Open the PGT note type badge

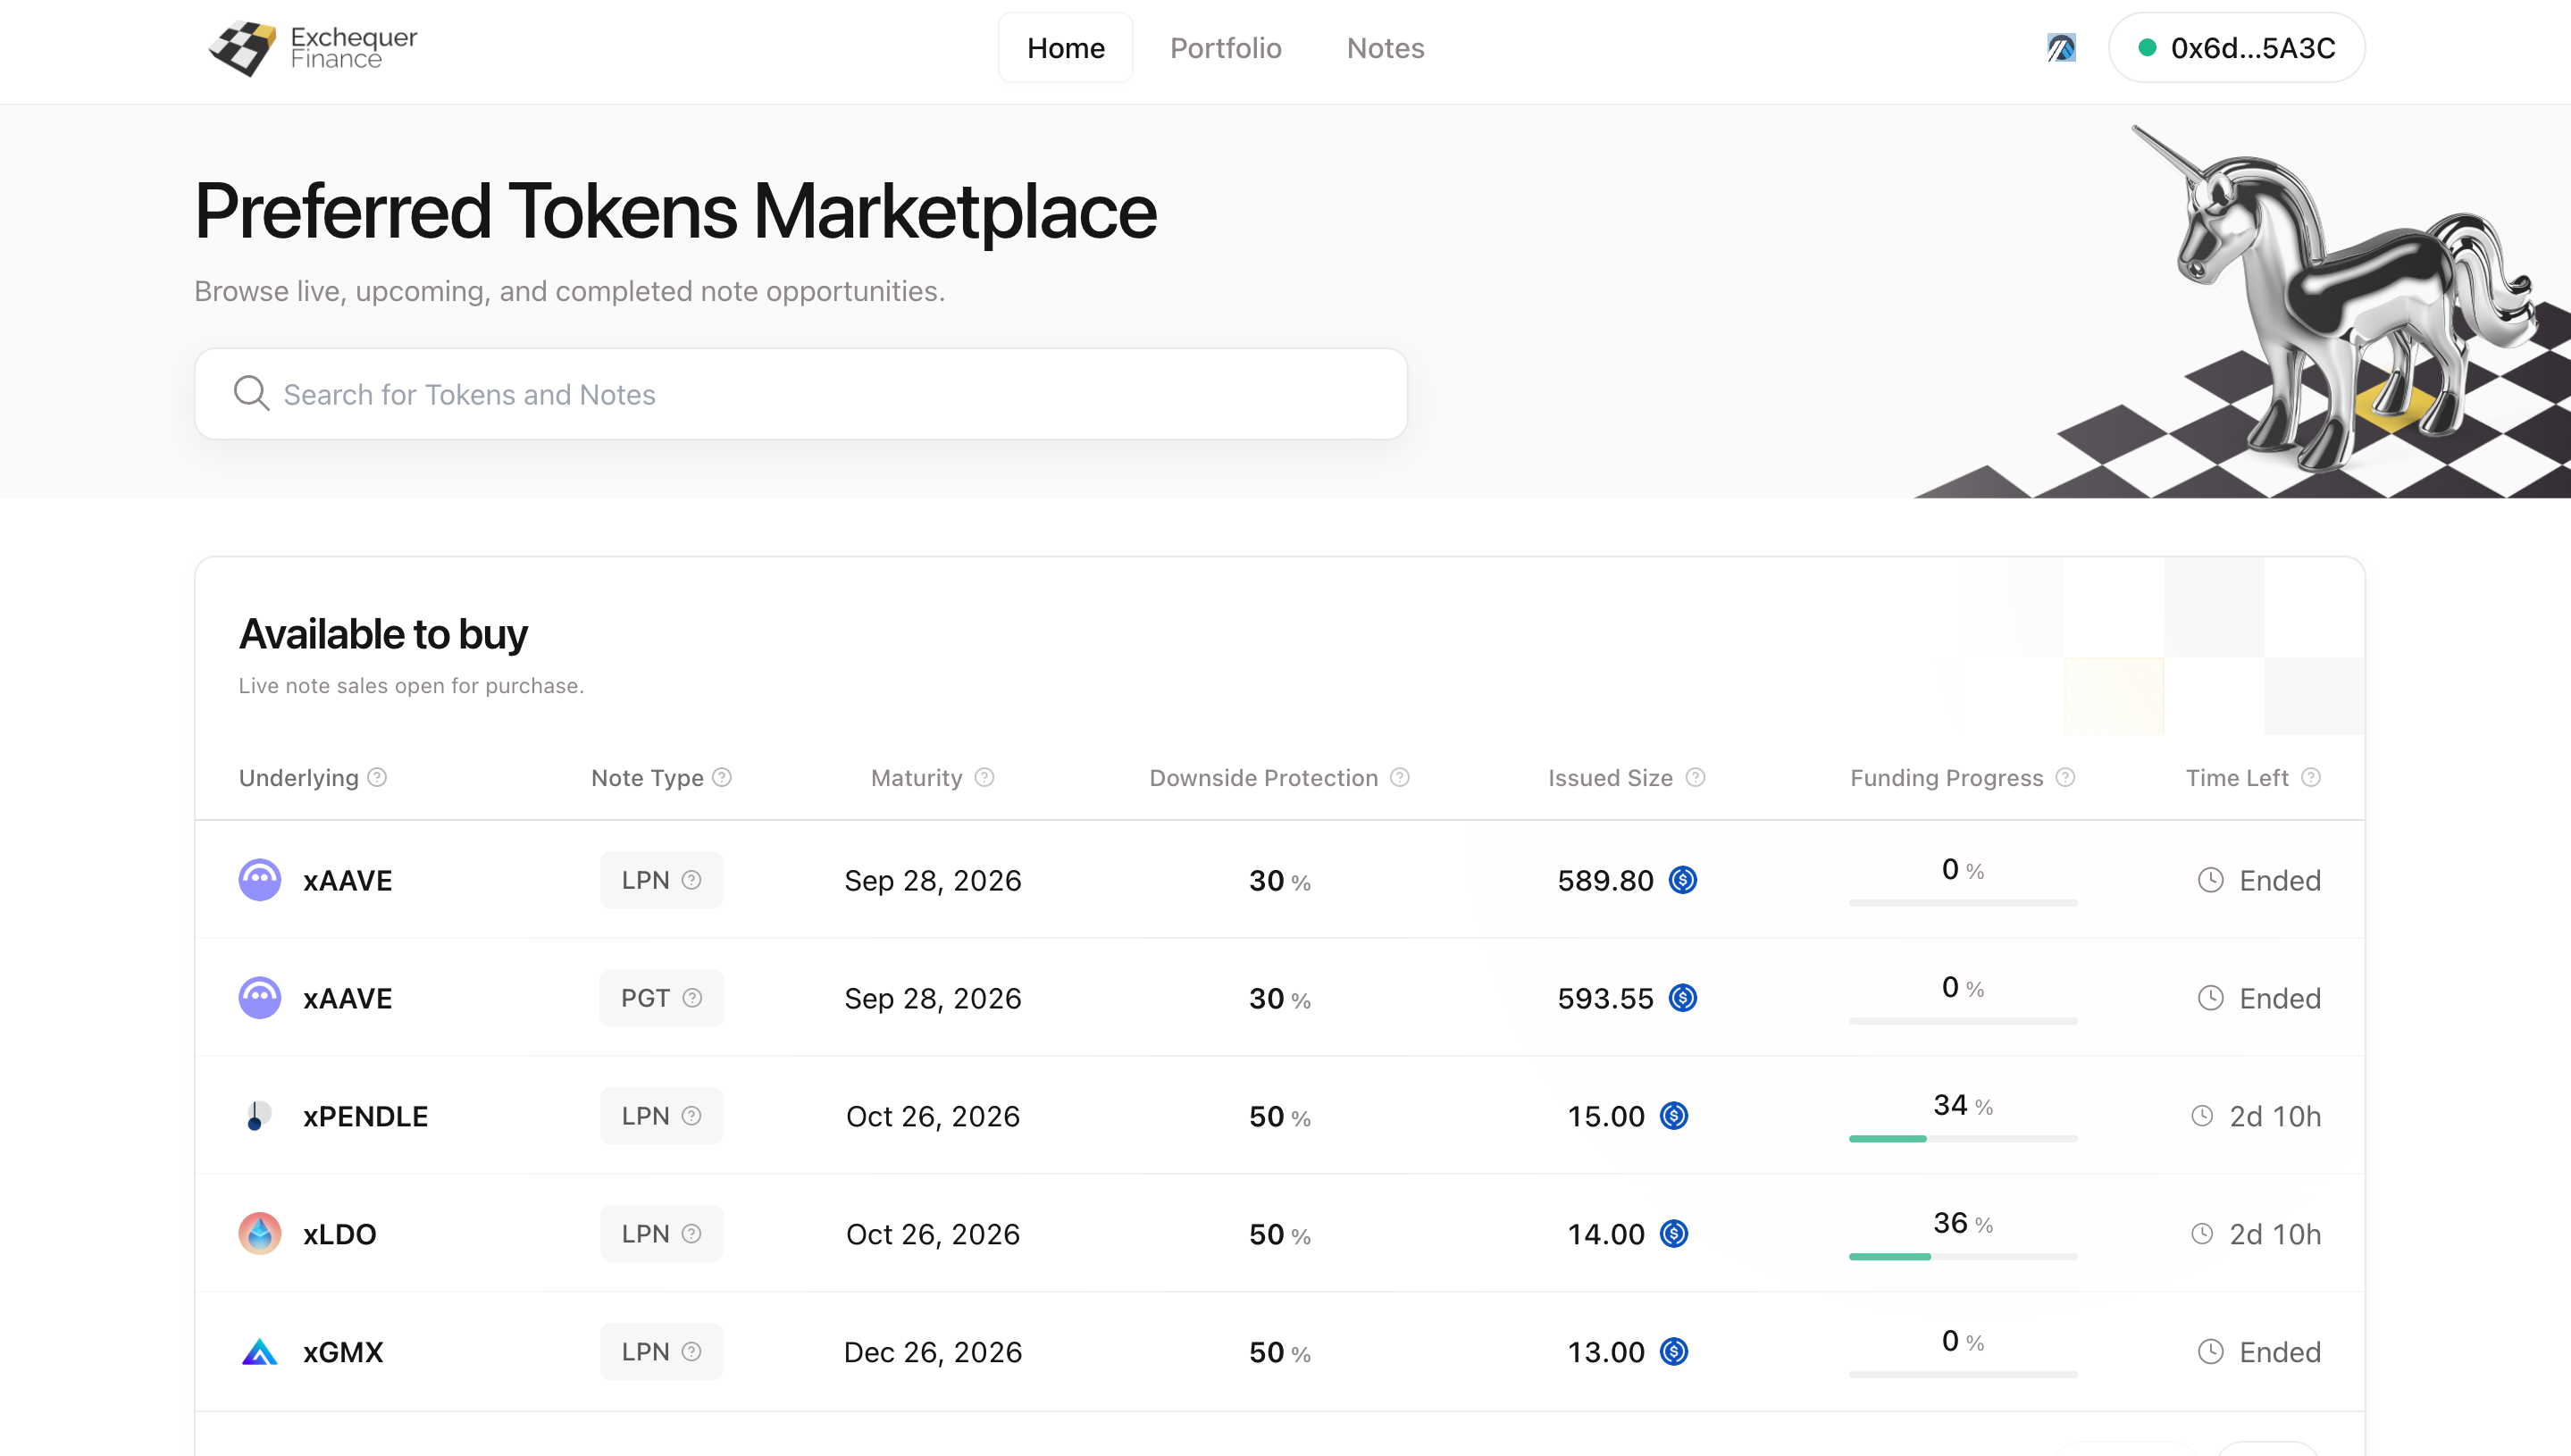(661, 998)
